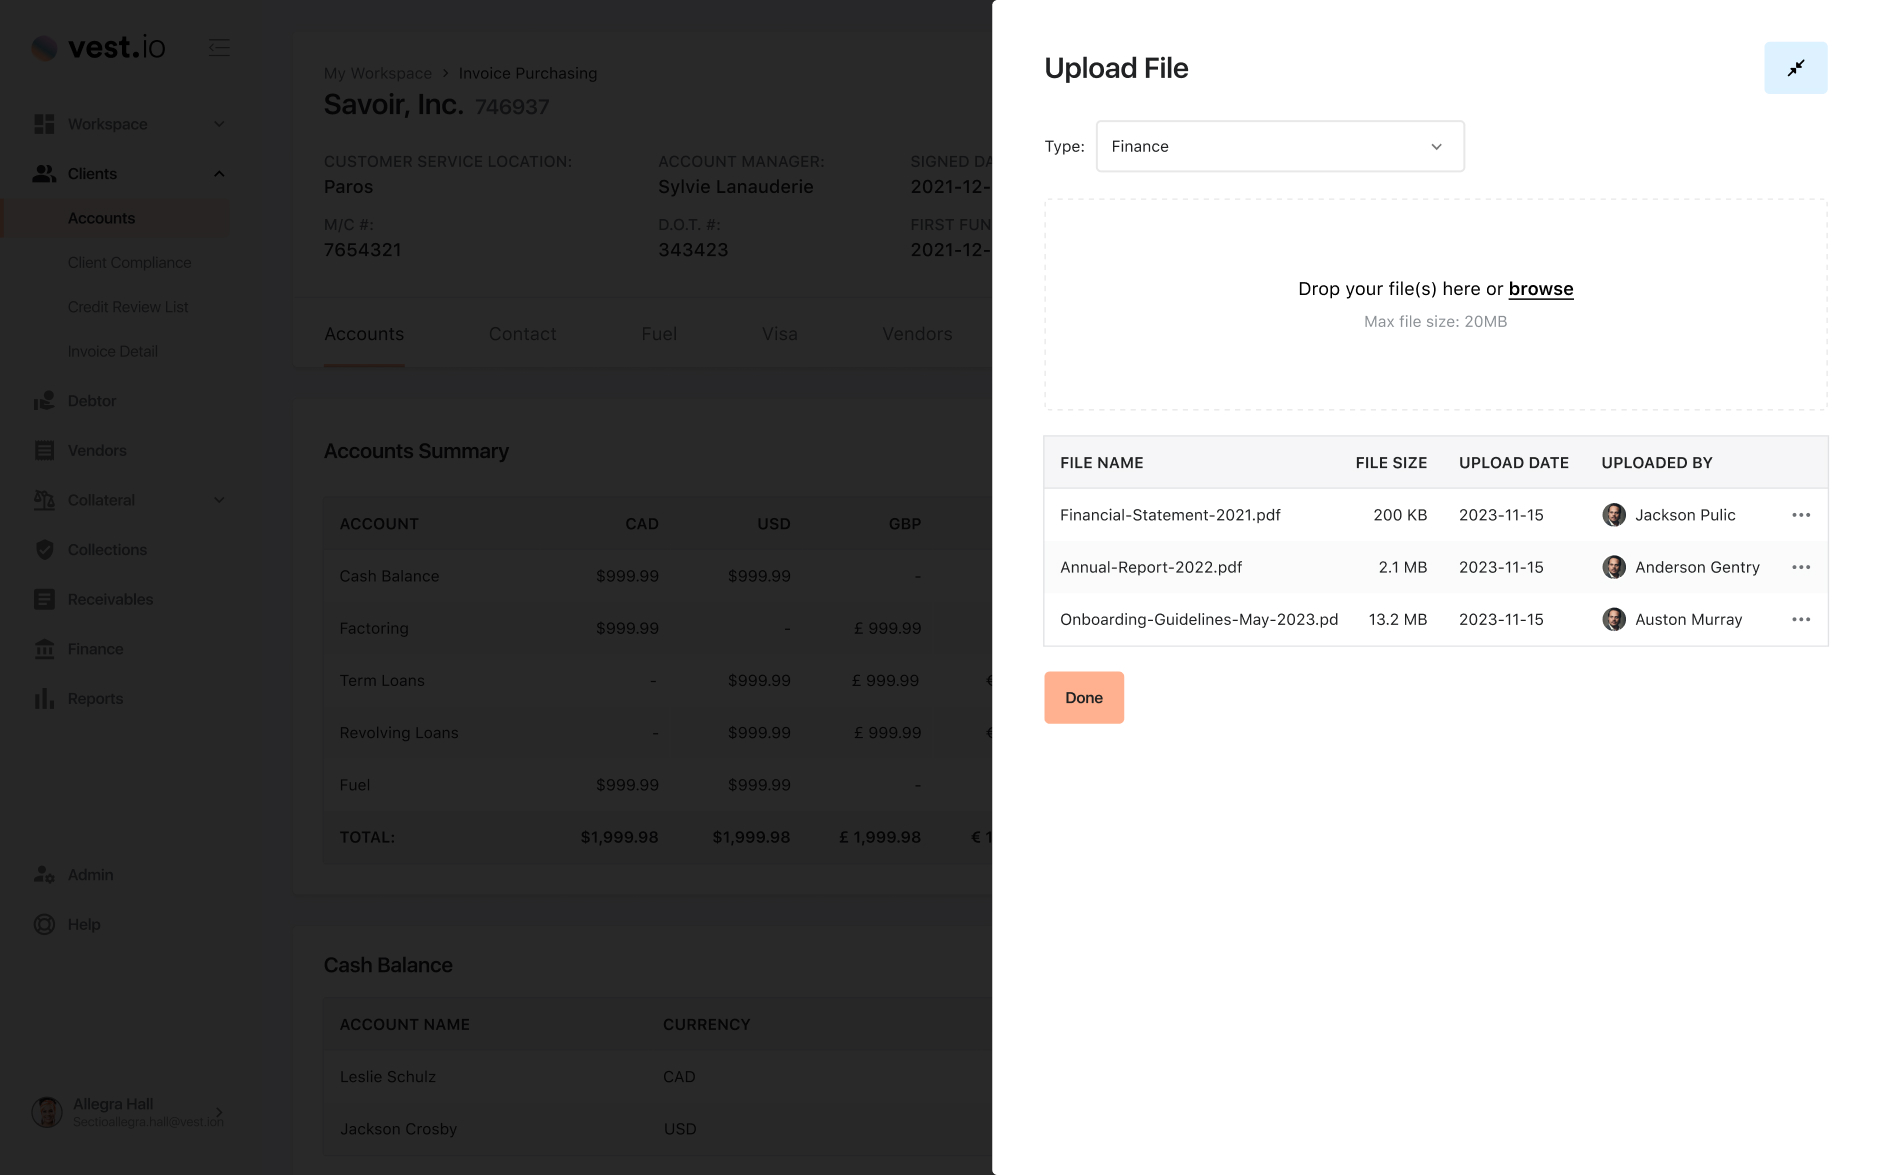Click the Collections shield icon

pos(44,550)
